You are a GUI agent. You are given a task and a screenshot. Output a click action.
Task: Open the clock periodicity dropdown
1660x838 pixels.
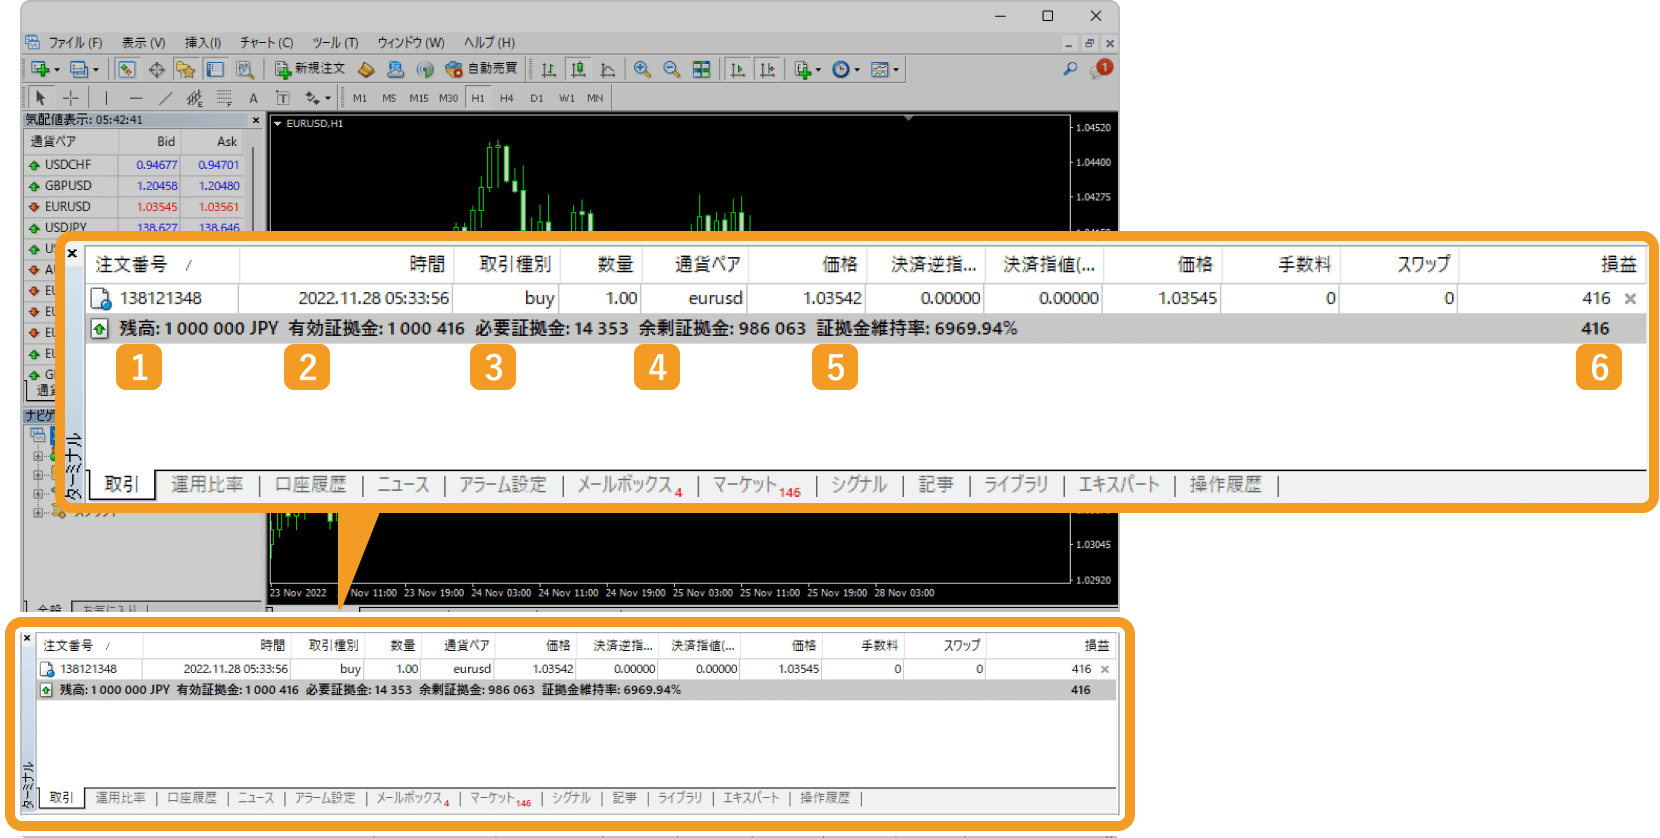tap(857, 70)
